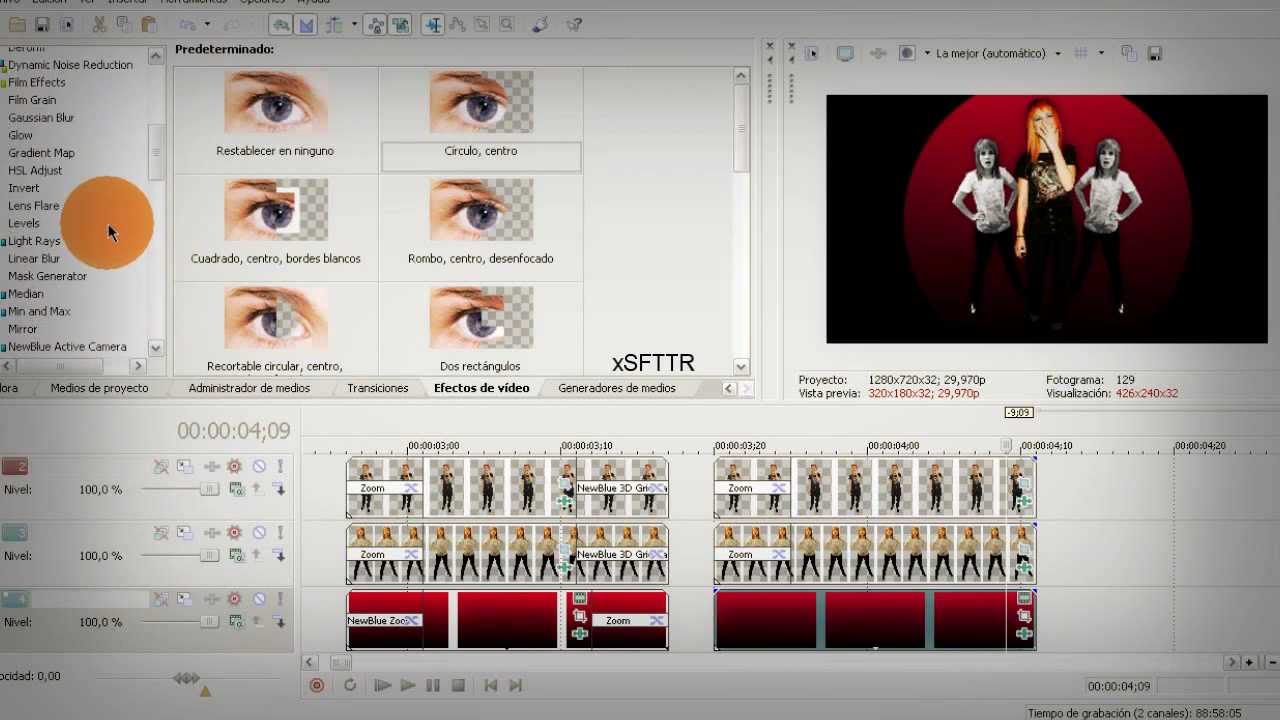Screen dimensions: 1280x720
Task: Paste with the clipboard icon
Action: tap(149, 24)
